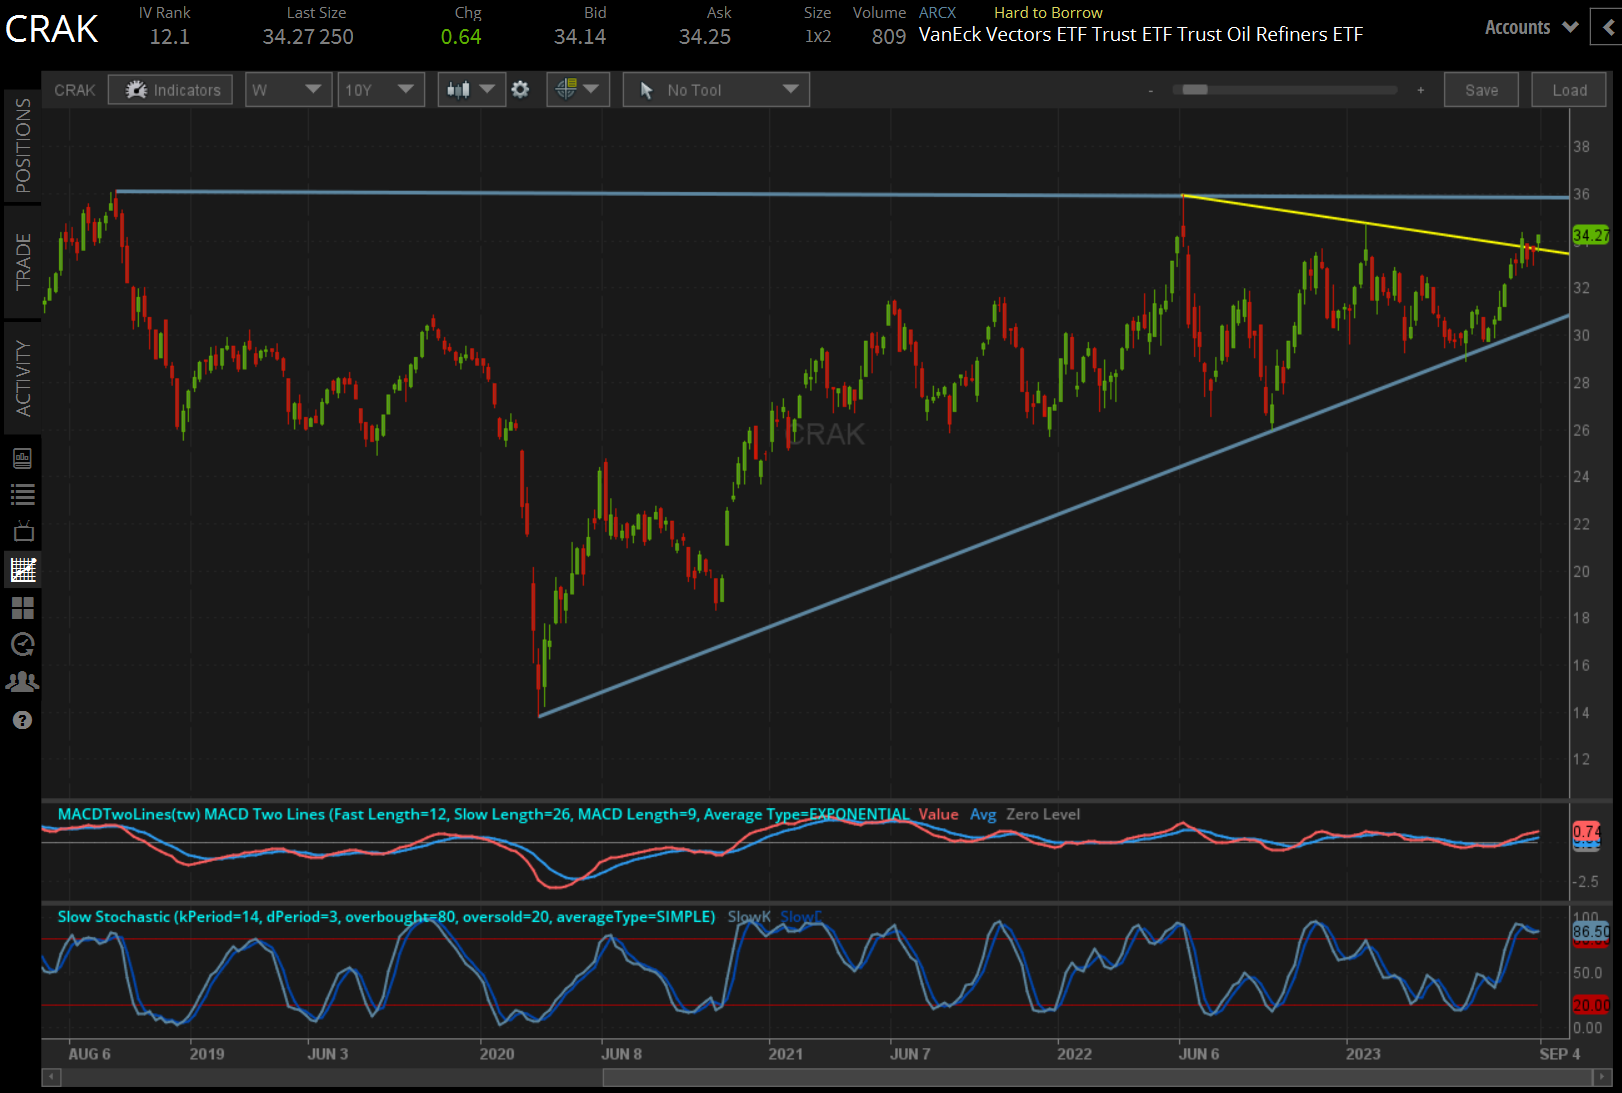Screen dimensions: 1622x1093
Task: Open the POSITIONS tab
Action: pos(22,148)
